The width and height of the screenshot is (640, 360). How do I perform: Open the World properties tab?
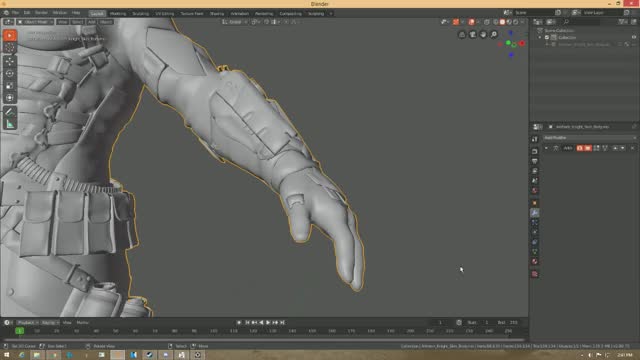pos(535,191)
